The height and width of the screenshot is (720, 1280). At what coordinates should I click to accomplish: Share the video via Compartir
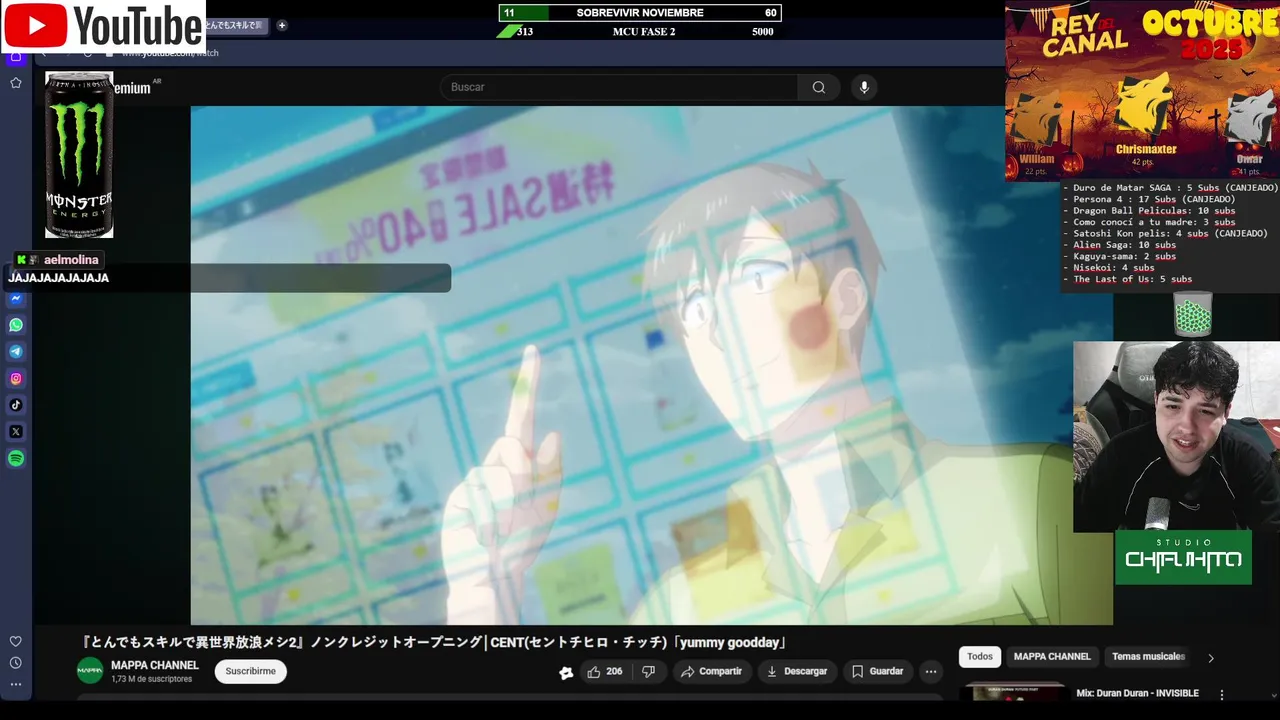711,672
